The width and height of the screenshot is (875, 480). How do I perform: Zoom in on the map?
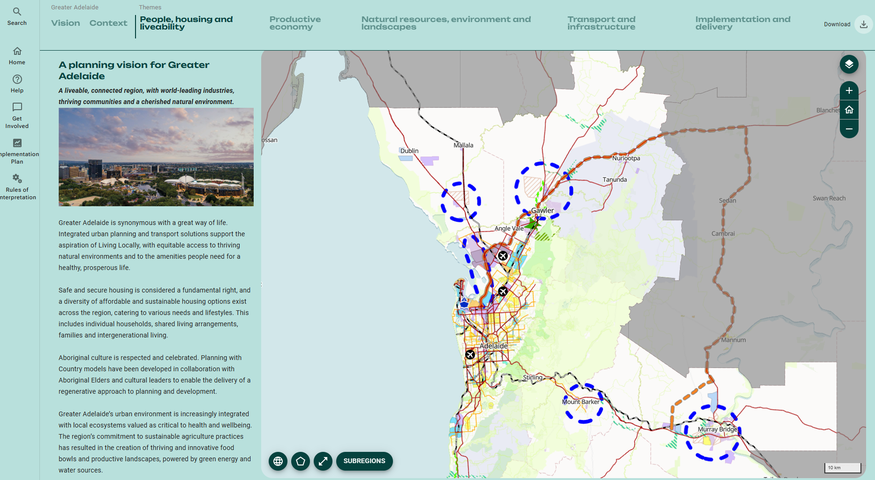tap(849, 90)
